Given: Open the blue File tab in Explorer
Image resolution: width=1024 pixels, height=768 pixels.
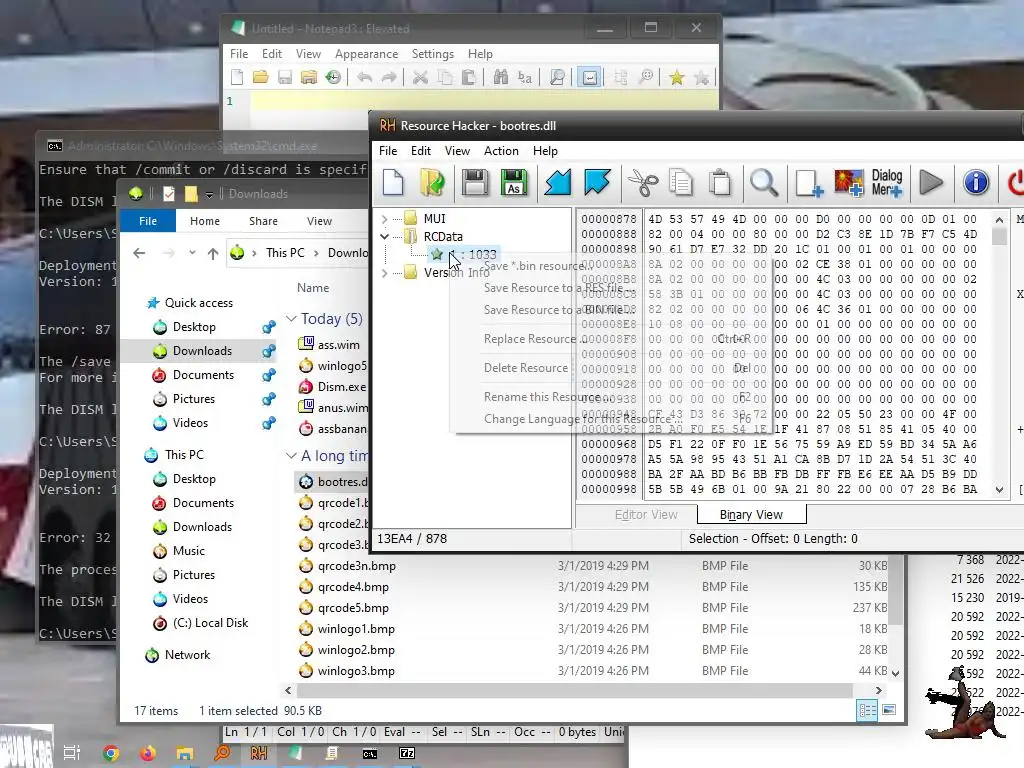Looking at the screenshot, I should [148, 221].
